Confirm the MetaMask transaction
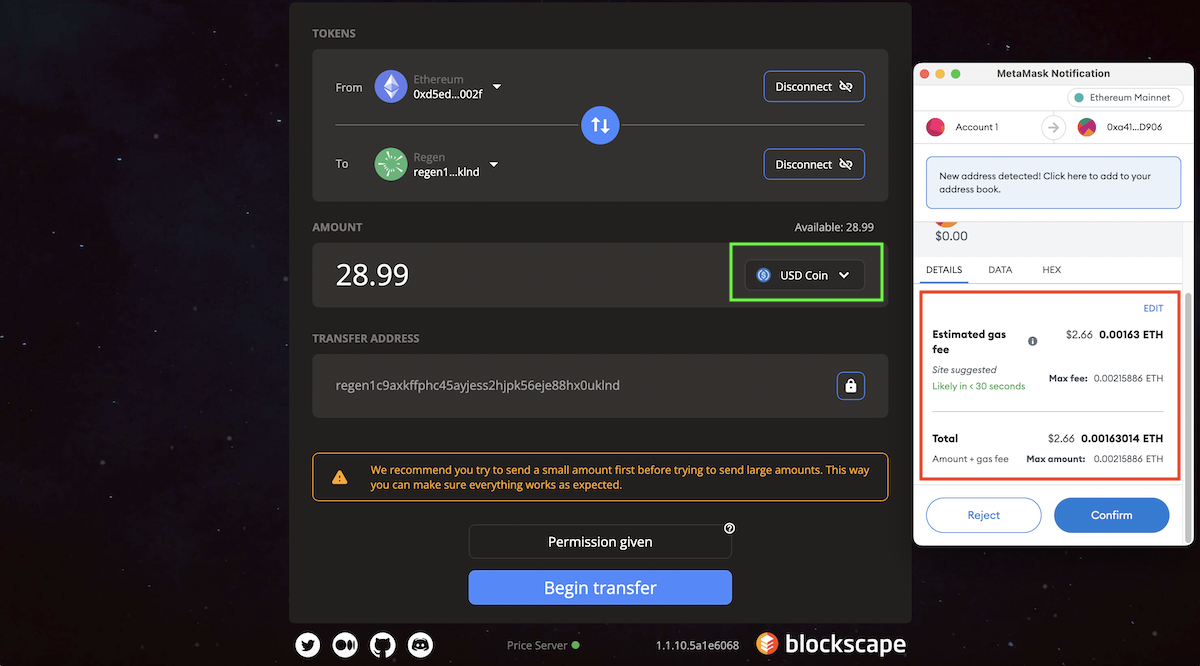Image resolution: width=1200 pixels, height=666 pixels. point(1111,515)
